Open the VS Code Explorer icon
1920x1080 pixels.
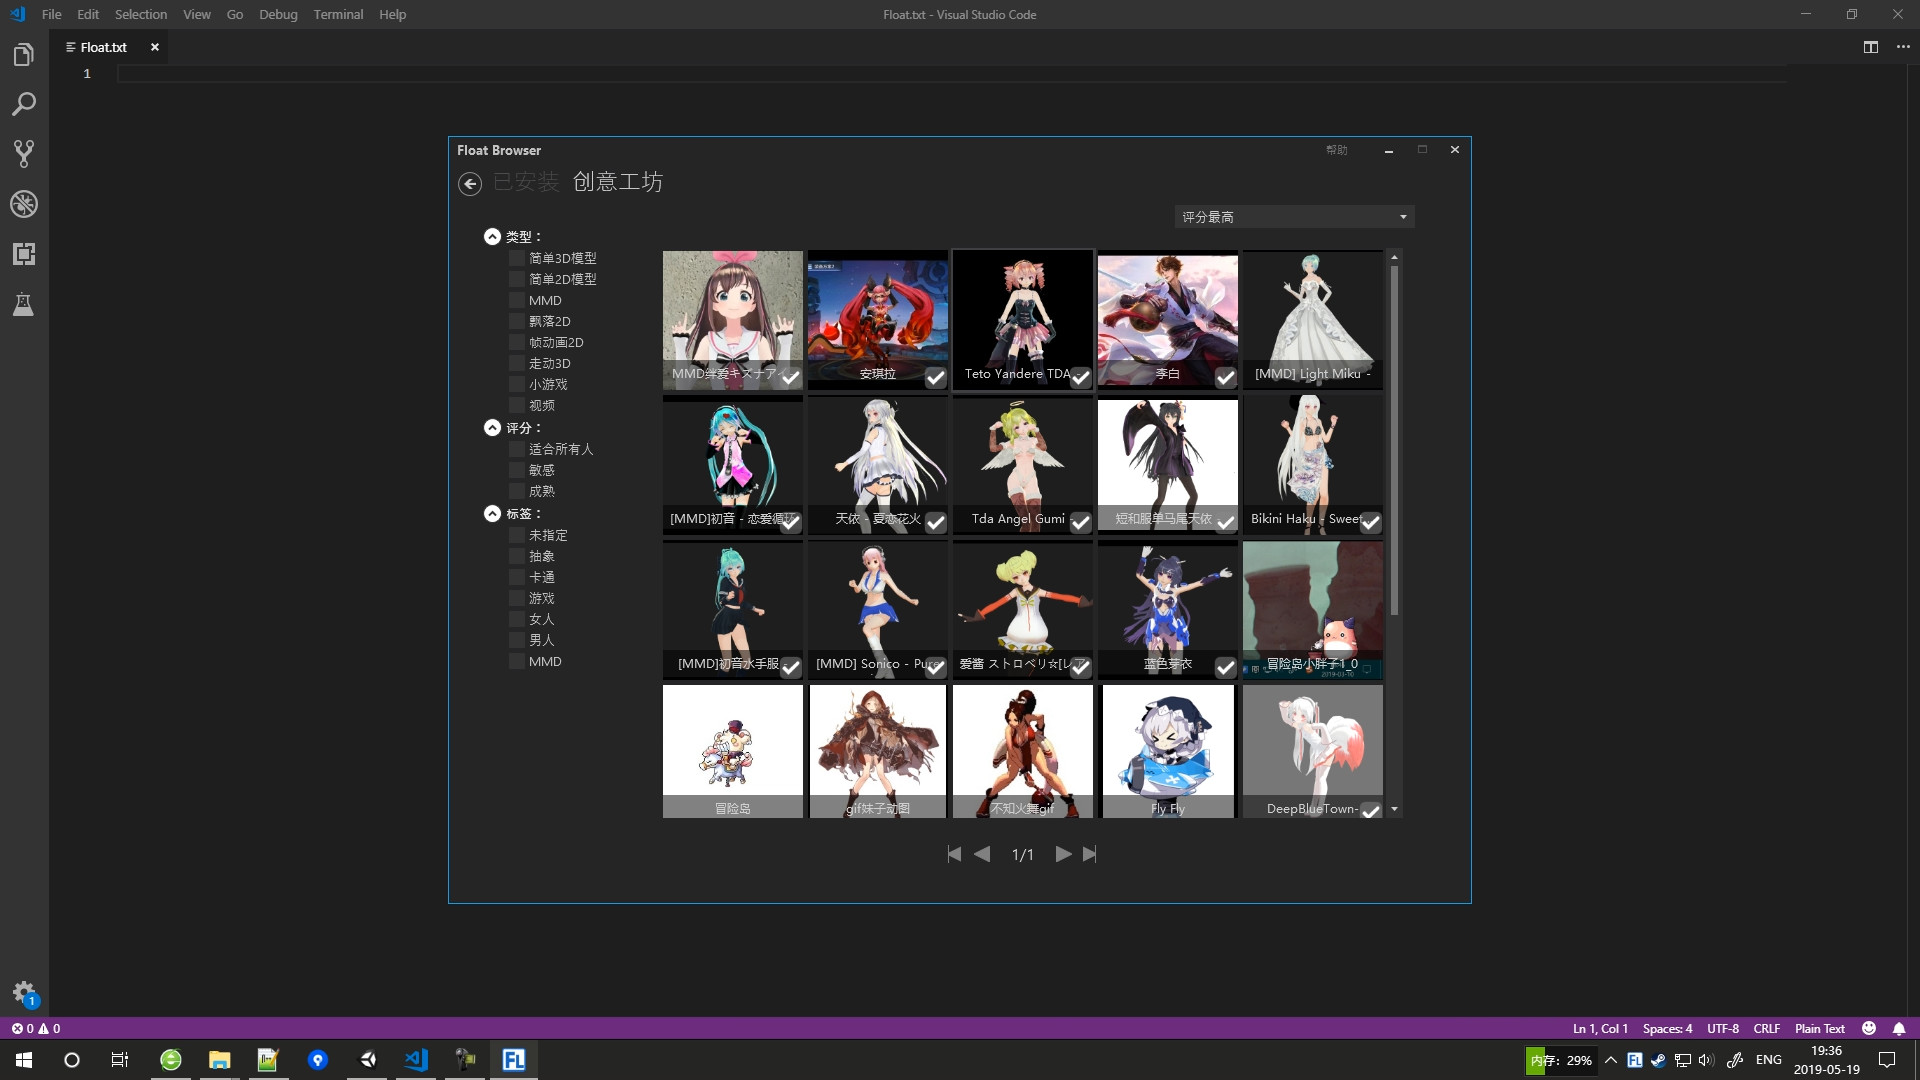tap(24, 55)
